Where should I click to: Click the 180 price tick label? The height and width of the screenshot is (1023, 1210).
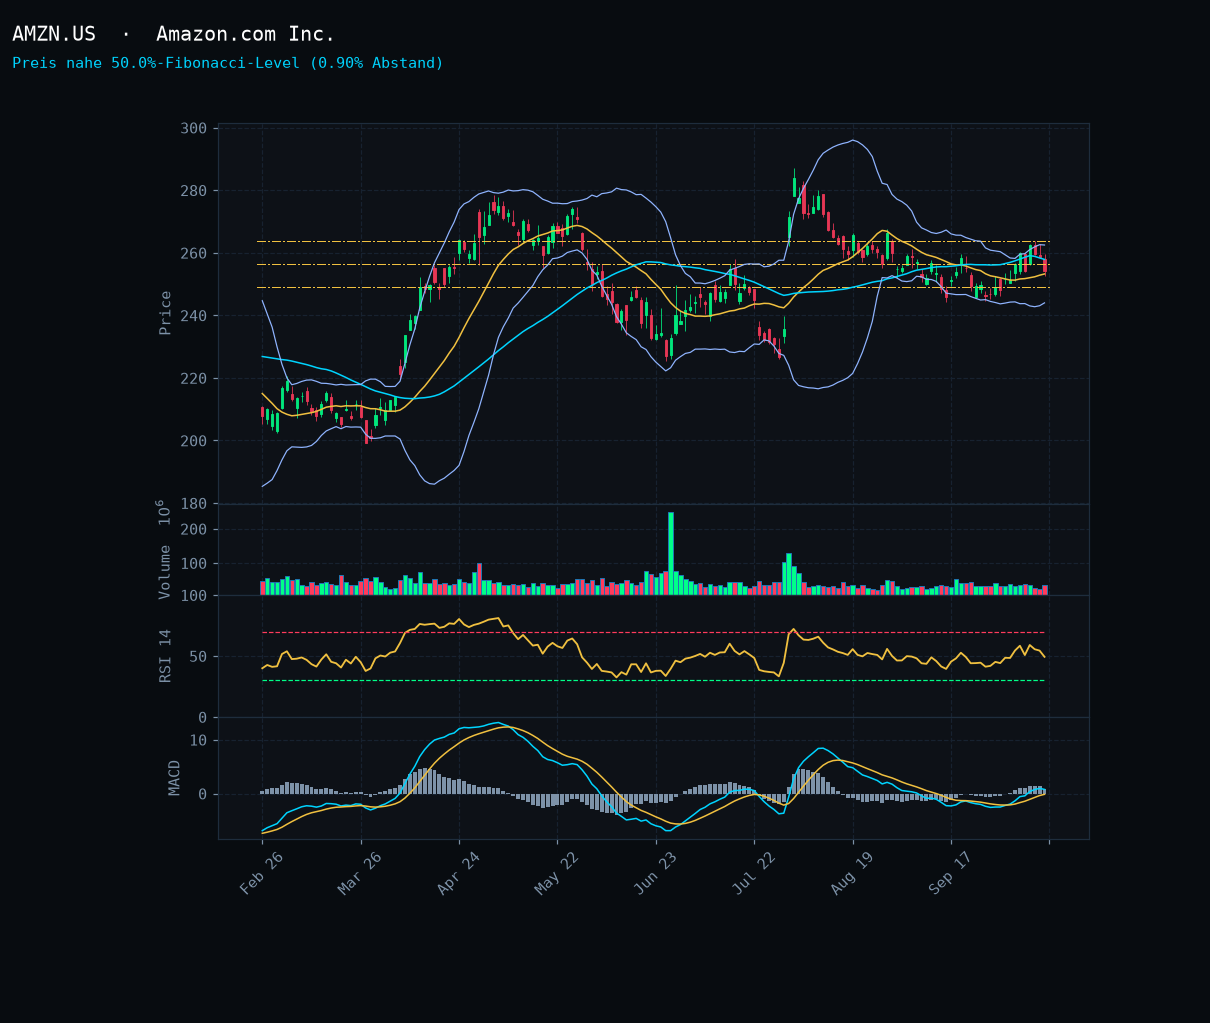(194, 503)
